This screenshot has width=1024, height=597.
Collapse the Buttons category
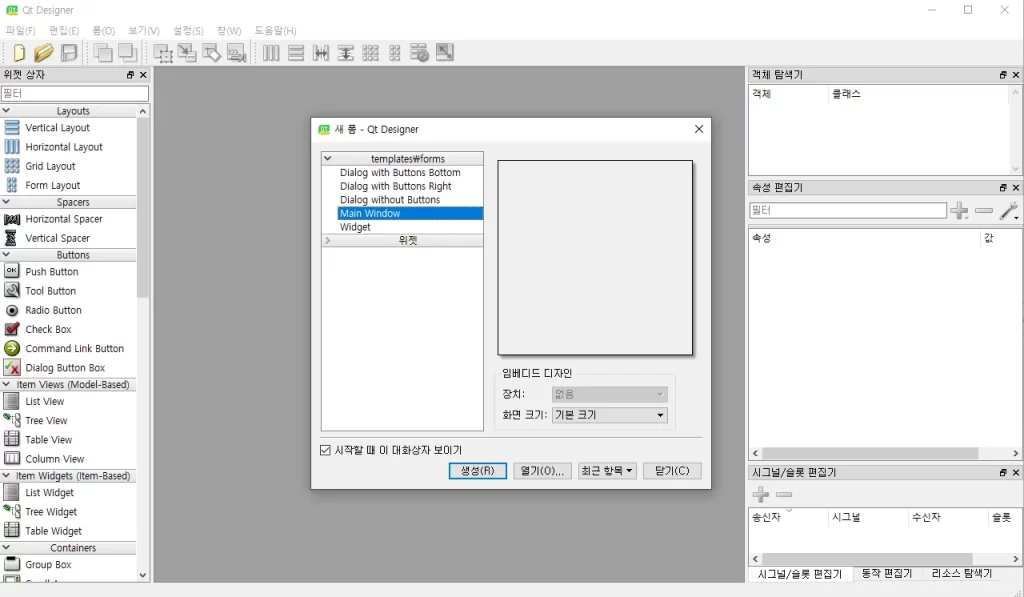point(7,255)
